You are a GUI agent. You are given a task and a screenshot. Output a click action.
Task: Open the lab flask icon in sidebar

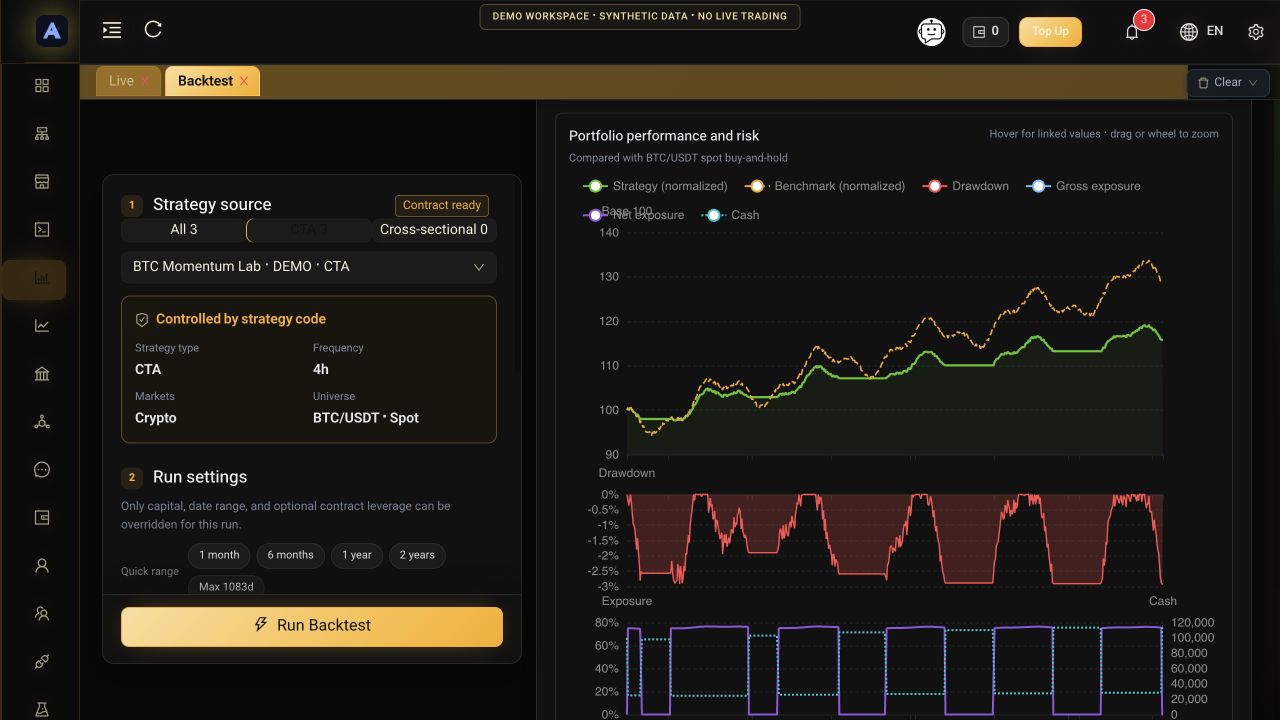[x=42, y=709]
